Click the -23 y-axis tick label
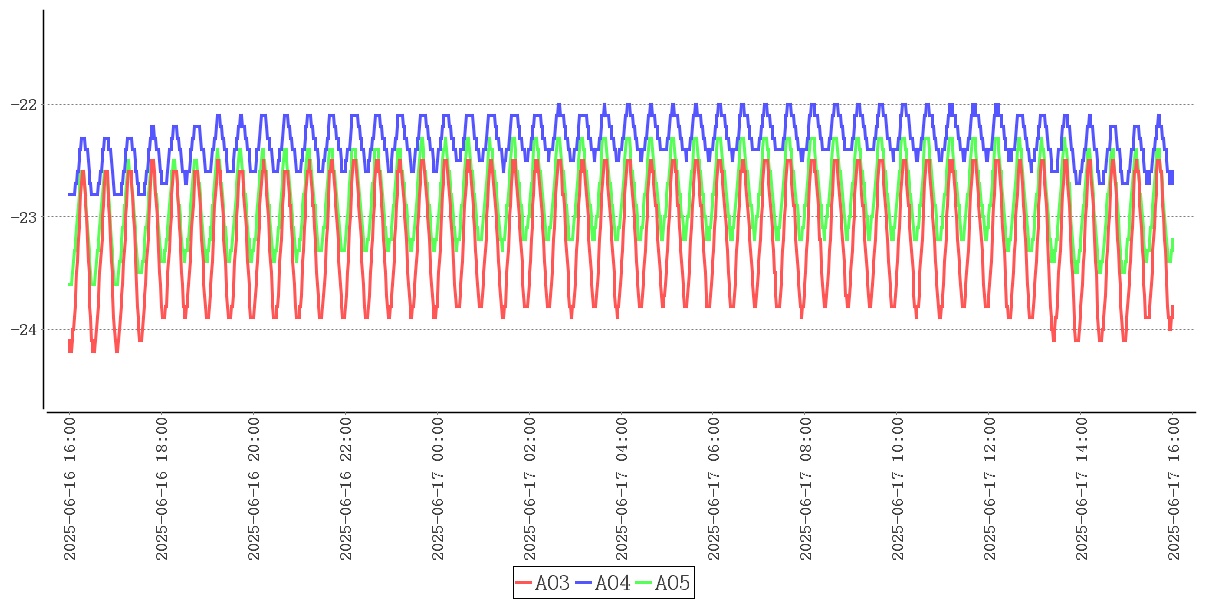1207x600 pixels. (23, 217)
